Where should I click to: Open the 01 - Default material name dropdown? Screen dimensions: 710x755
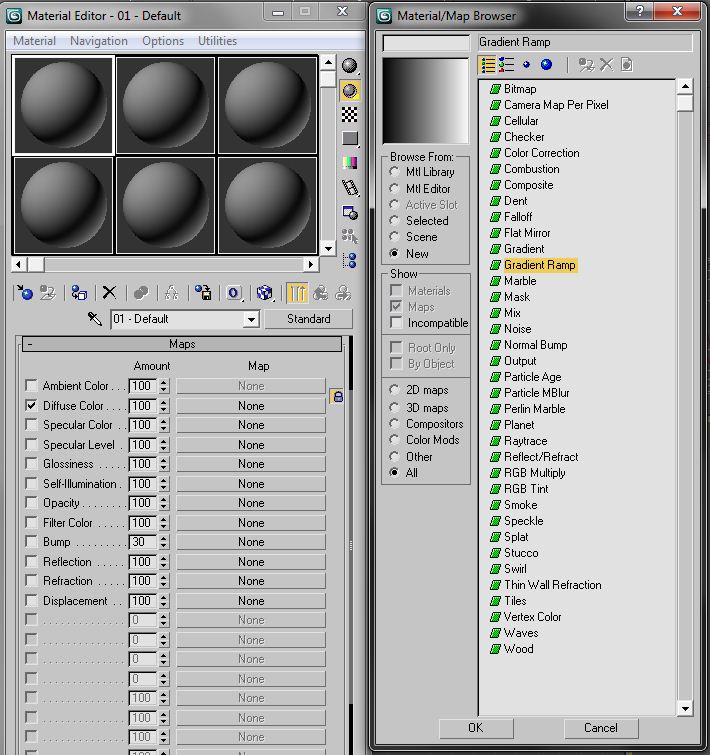click(251, 319)
